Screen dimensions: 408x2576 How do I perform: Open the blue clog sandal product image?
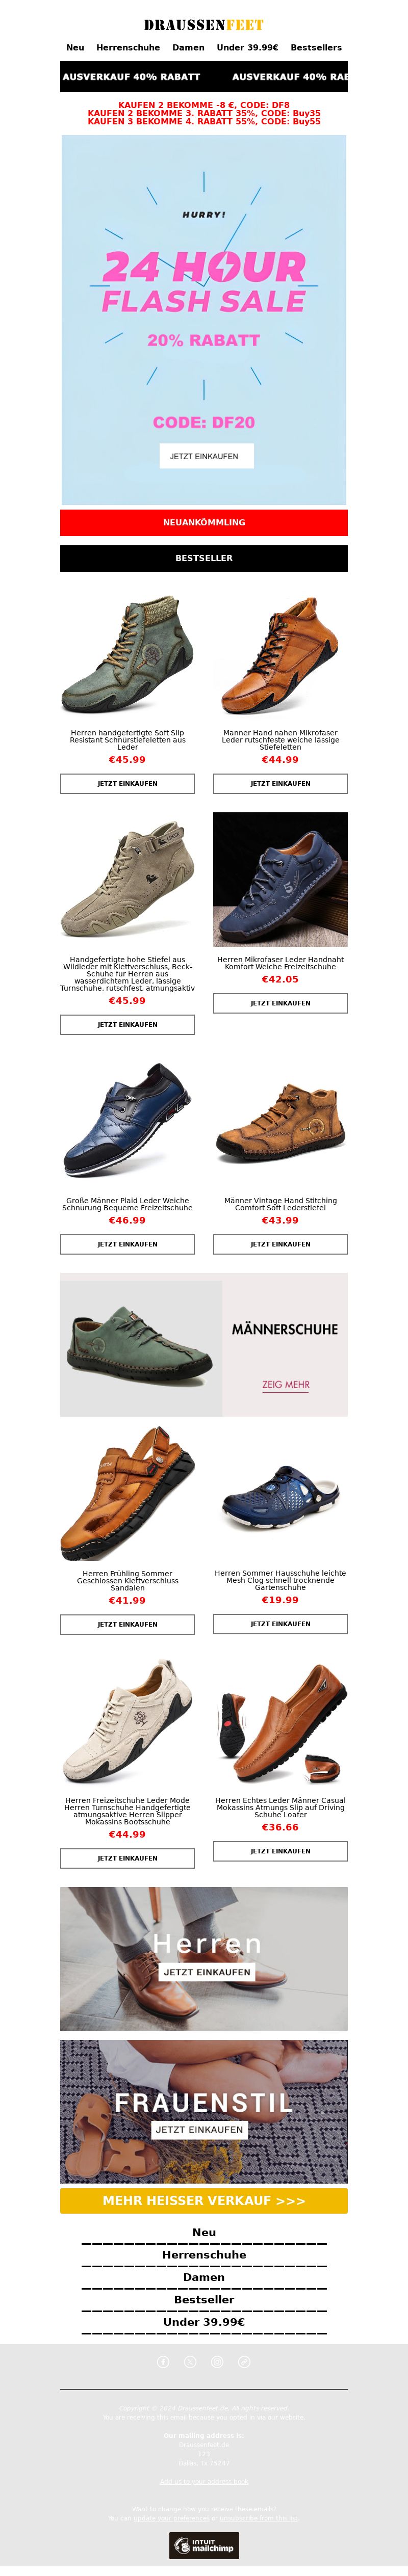click(x=280, y=1495)
